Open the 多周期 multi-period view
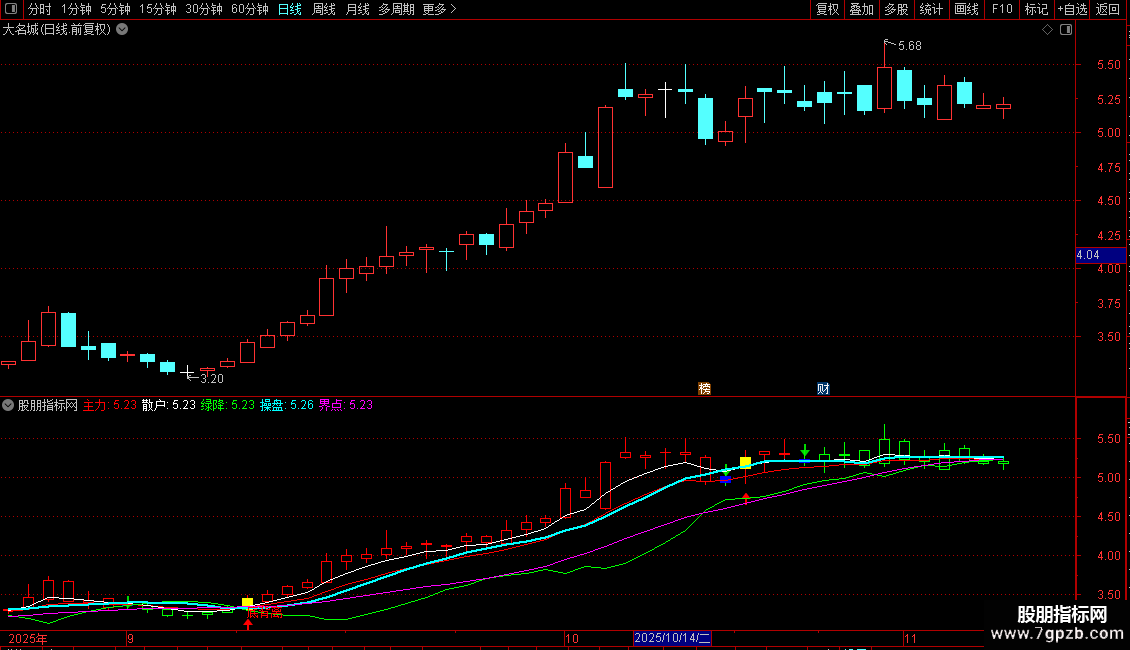1130x650 pixels. [396, 9]
